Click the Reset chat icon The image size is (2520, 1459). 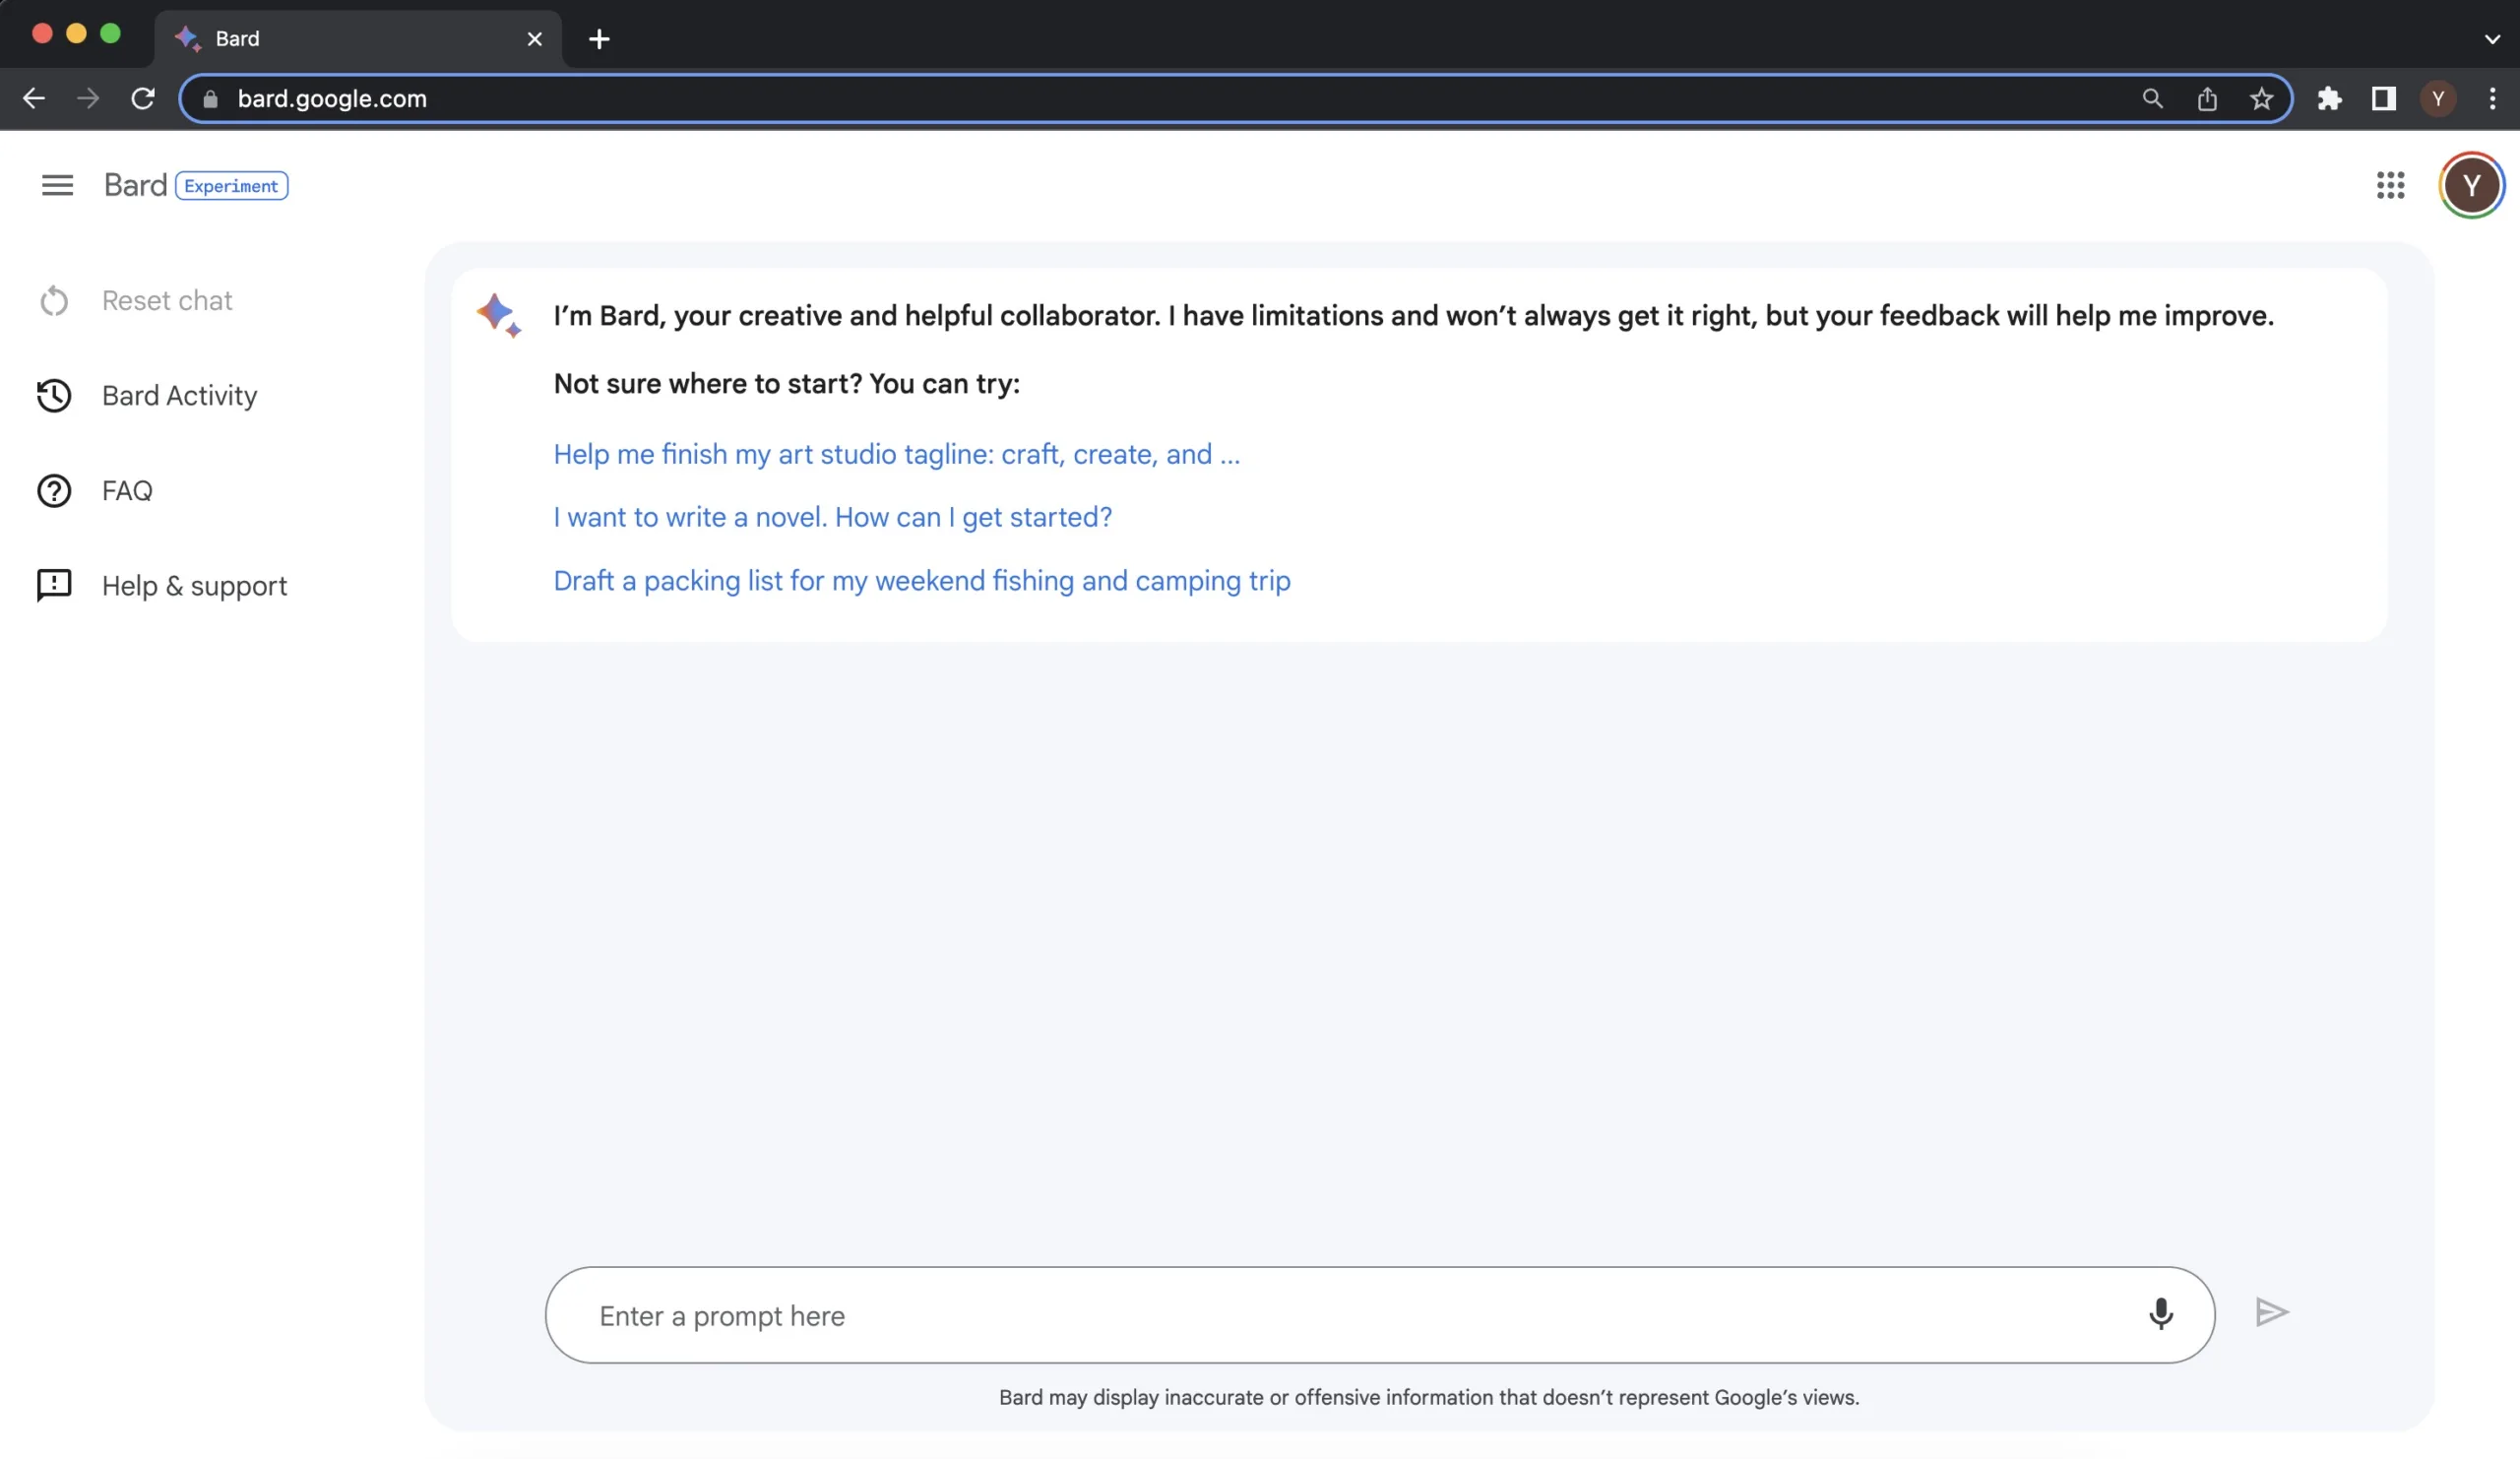click(54, 301)
